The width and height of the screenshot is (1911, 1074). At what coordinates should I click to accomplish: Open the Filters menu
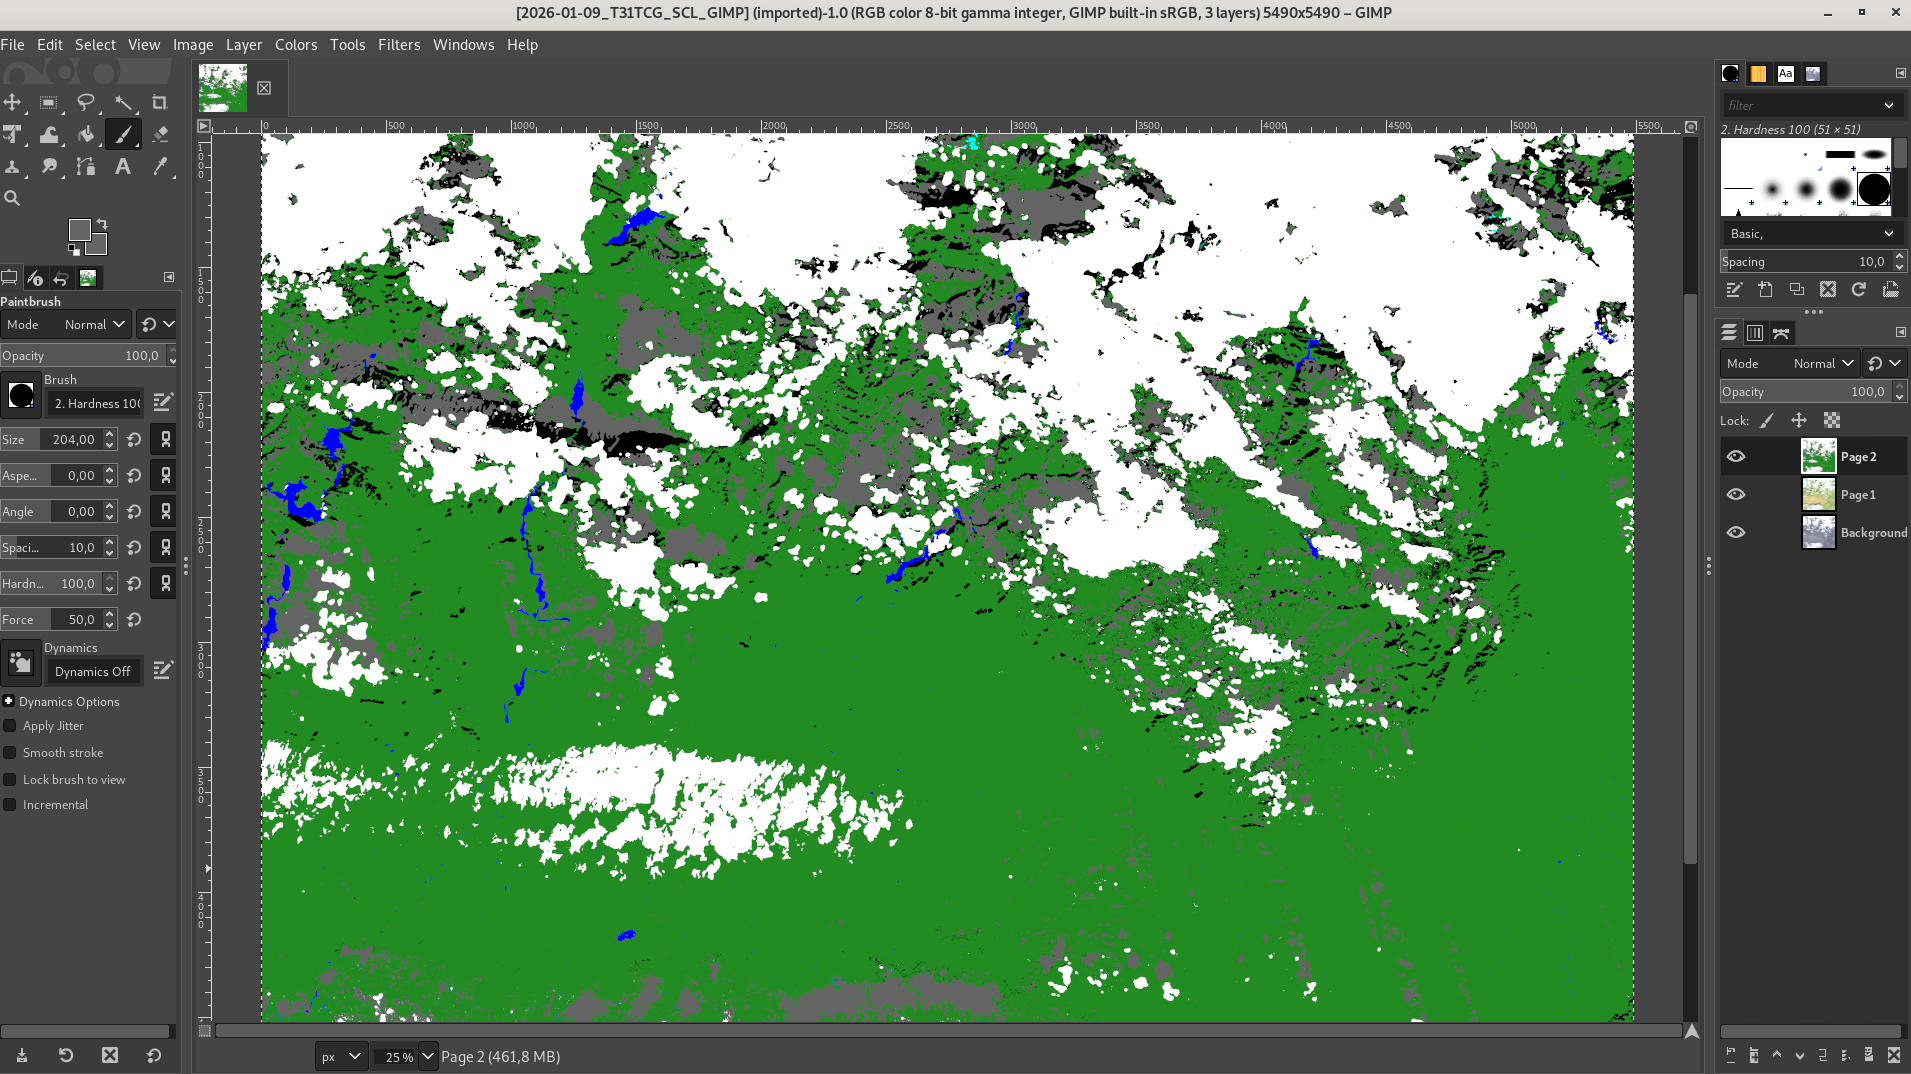pos(399,45)
